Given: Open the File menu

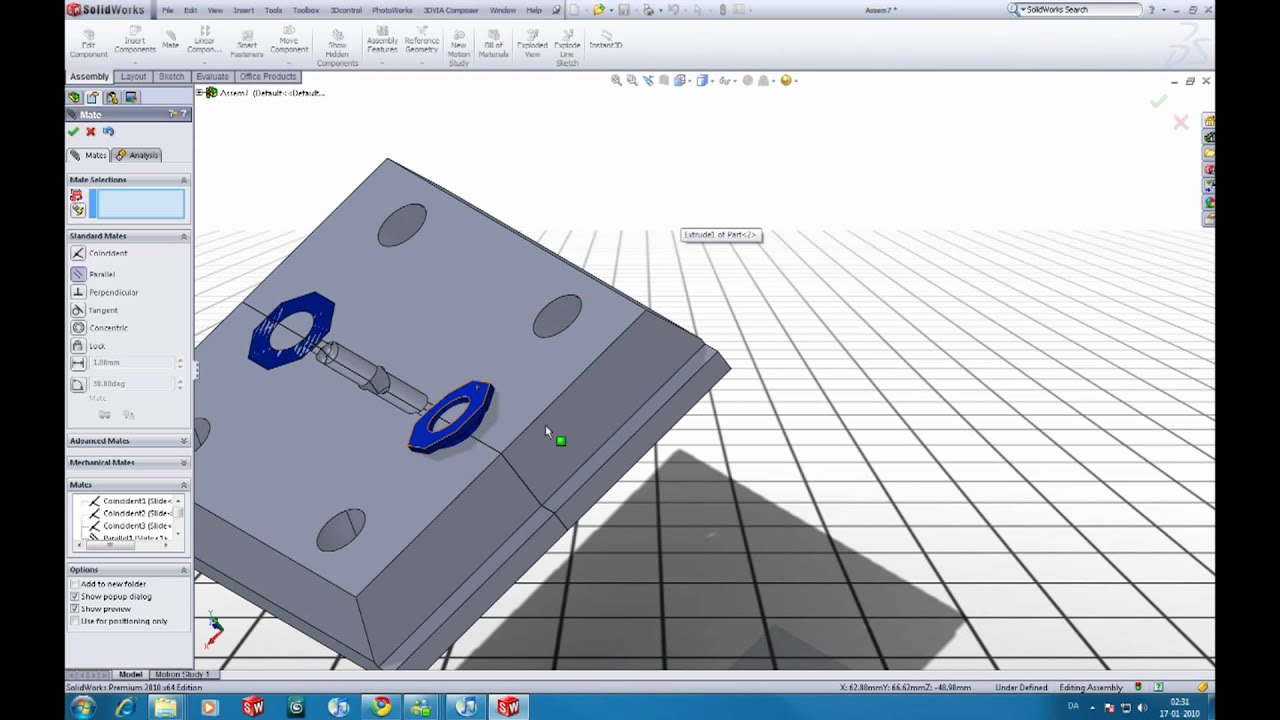Looking at the screenshot, I should click(168, 10).
